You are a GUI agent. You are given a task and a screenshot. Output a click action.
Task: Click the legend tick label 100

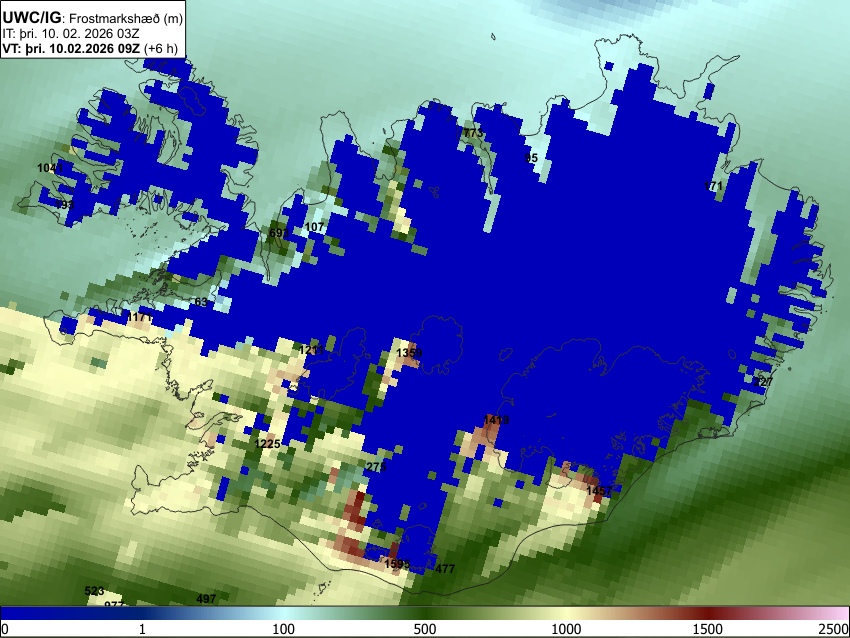283,629
